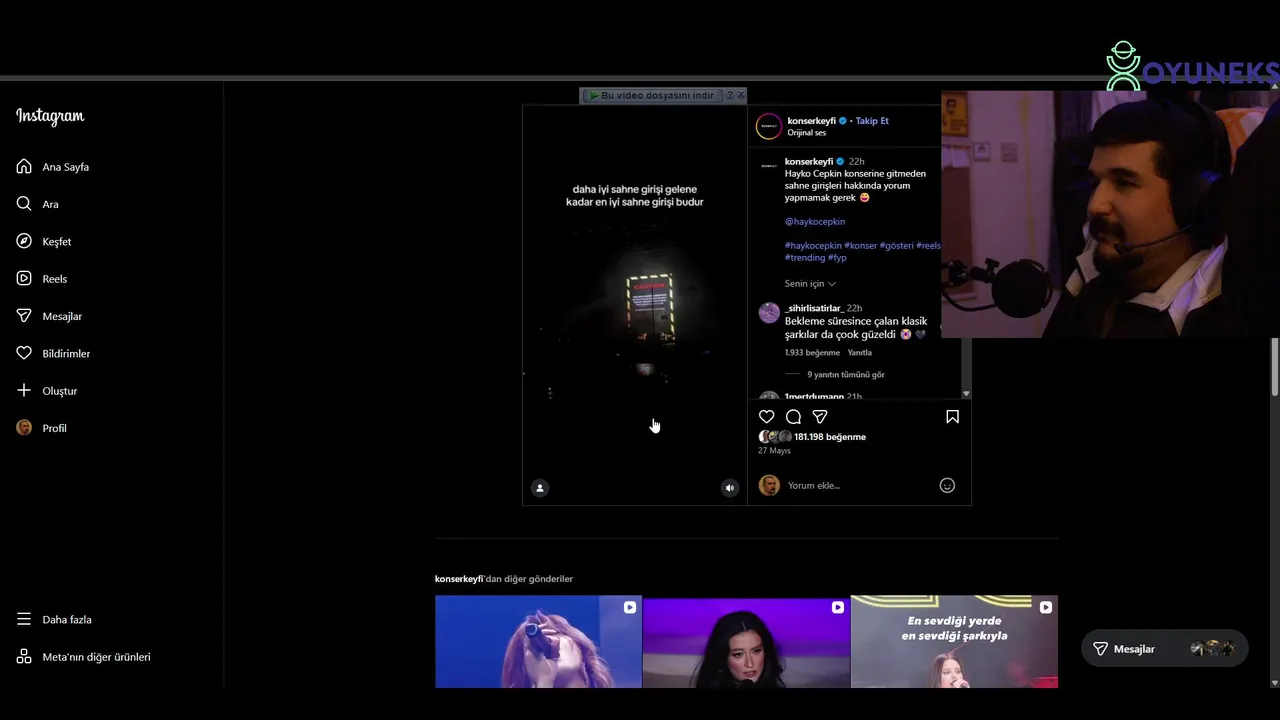Image resolution: width=1280 pixels, height=720 pixels.
Task: Expand 9 yanıtın tümünü gör replies
Action: [x=846, y=375]
